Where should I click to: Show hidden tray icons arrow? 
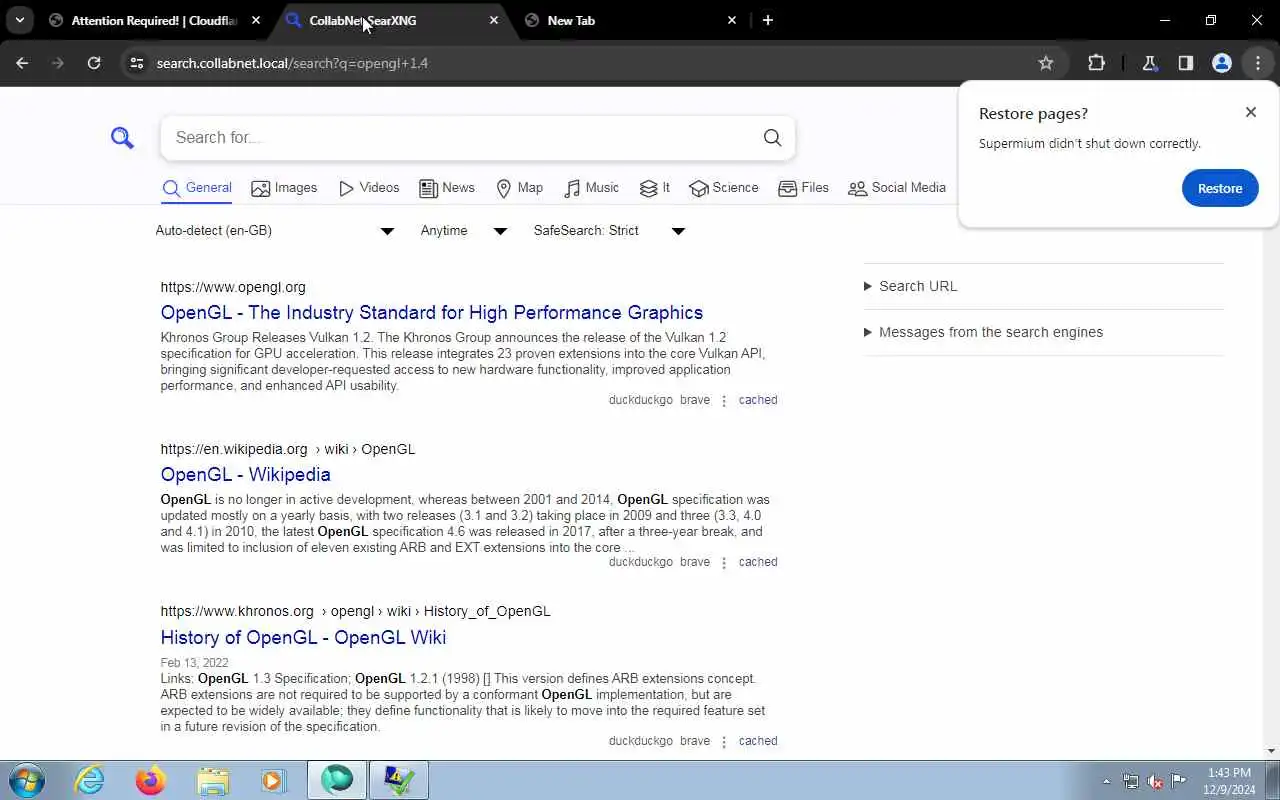pos(1106,781)
